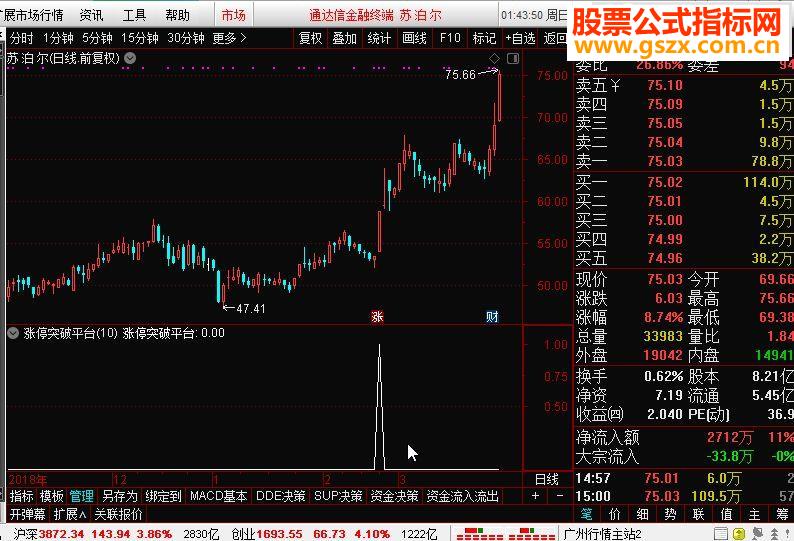This screenshot has height=541, width=794.
Task: Zoom in chart with plus button
Action: pyautogui.click(x=535, y=495)
